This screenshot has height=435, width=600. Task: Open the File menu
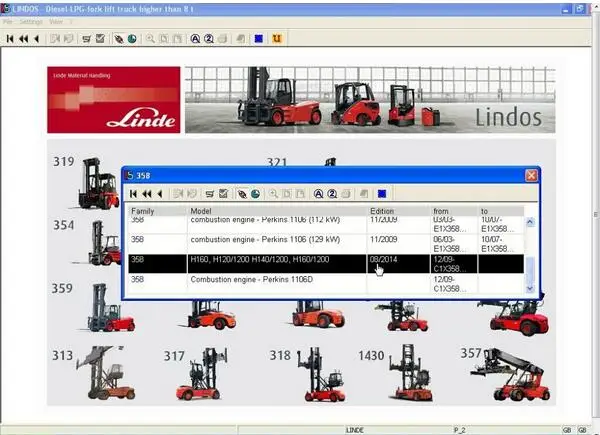[8, 22]
